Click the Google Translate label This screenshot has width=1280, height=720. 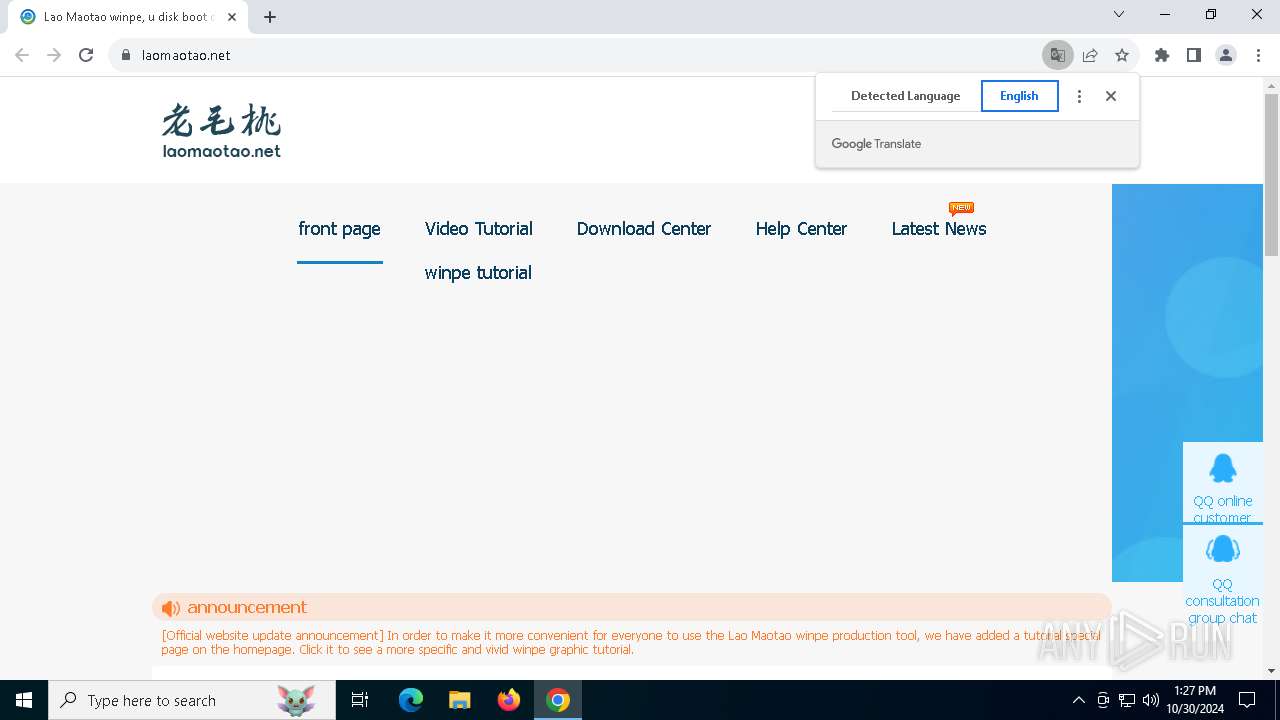876,144
